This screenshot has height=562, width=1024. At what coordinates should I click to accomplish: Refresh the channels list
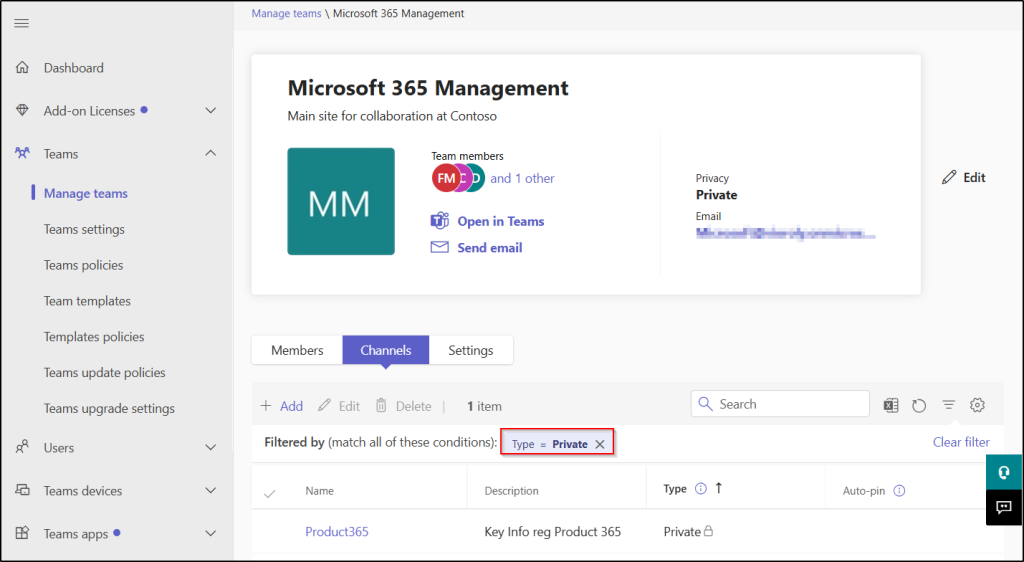tap(919, 405)
